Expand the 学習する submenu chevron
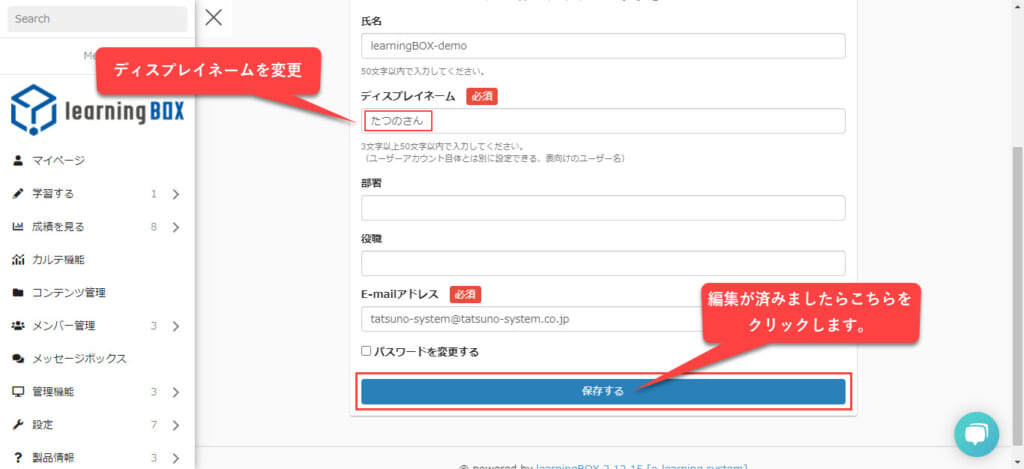The height and width of the screenshot is (469, 1024). pyautogui.click(x=175, y=194)
